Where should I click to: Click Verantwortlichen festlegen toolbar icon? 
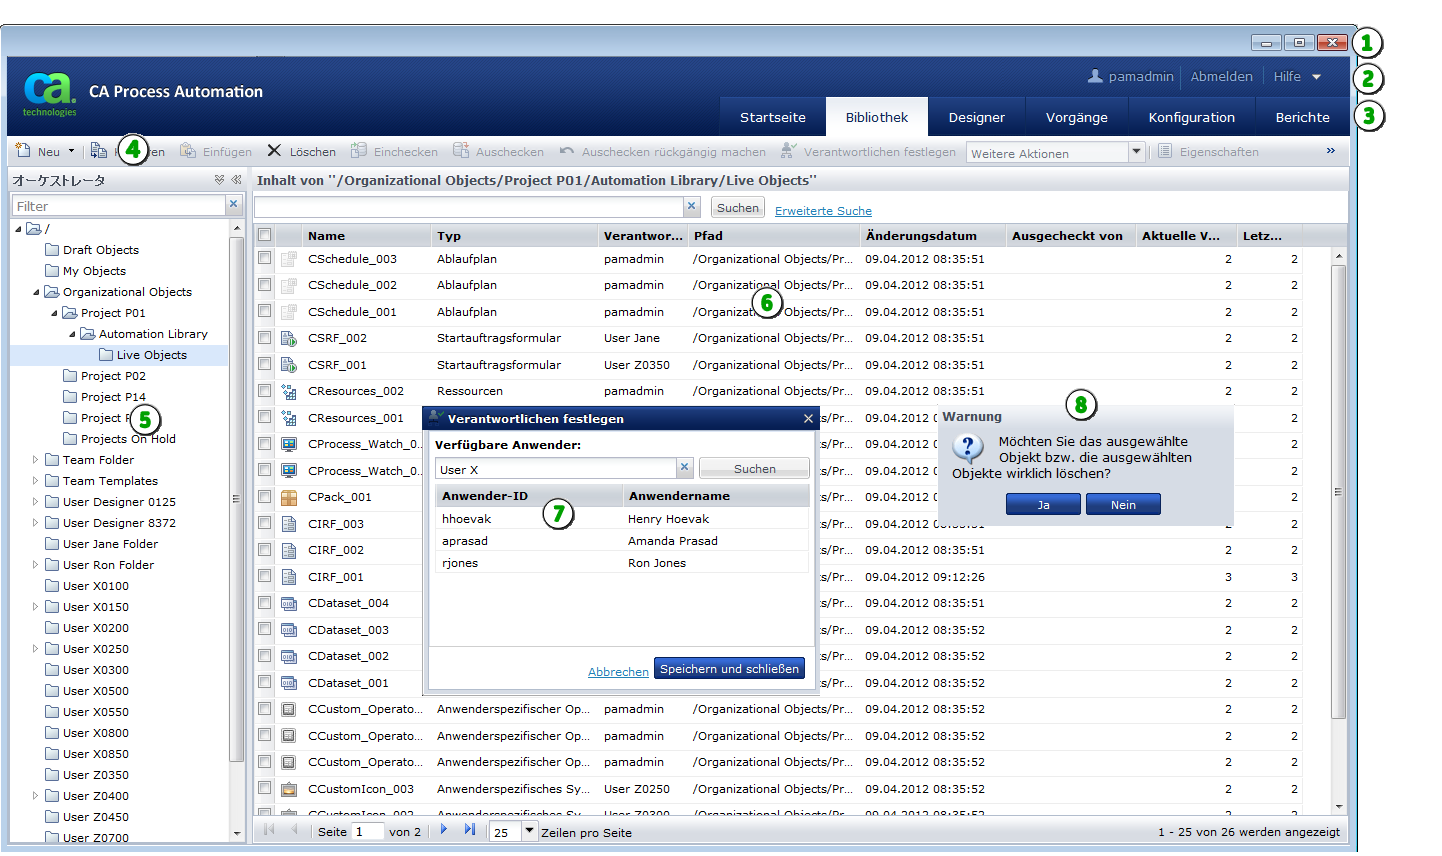(x=789, y=151)
